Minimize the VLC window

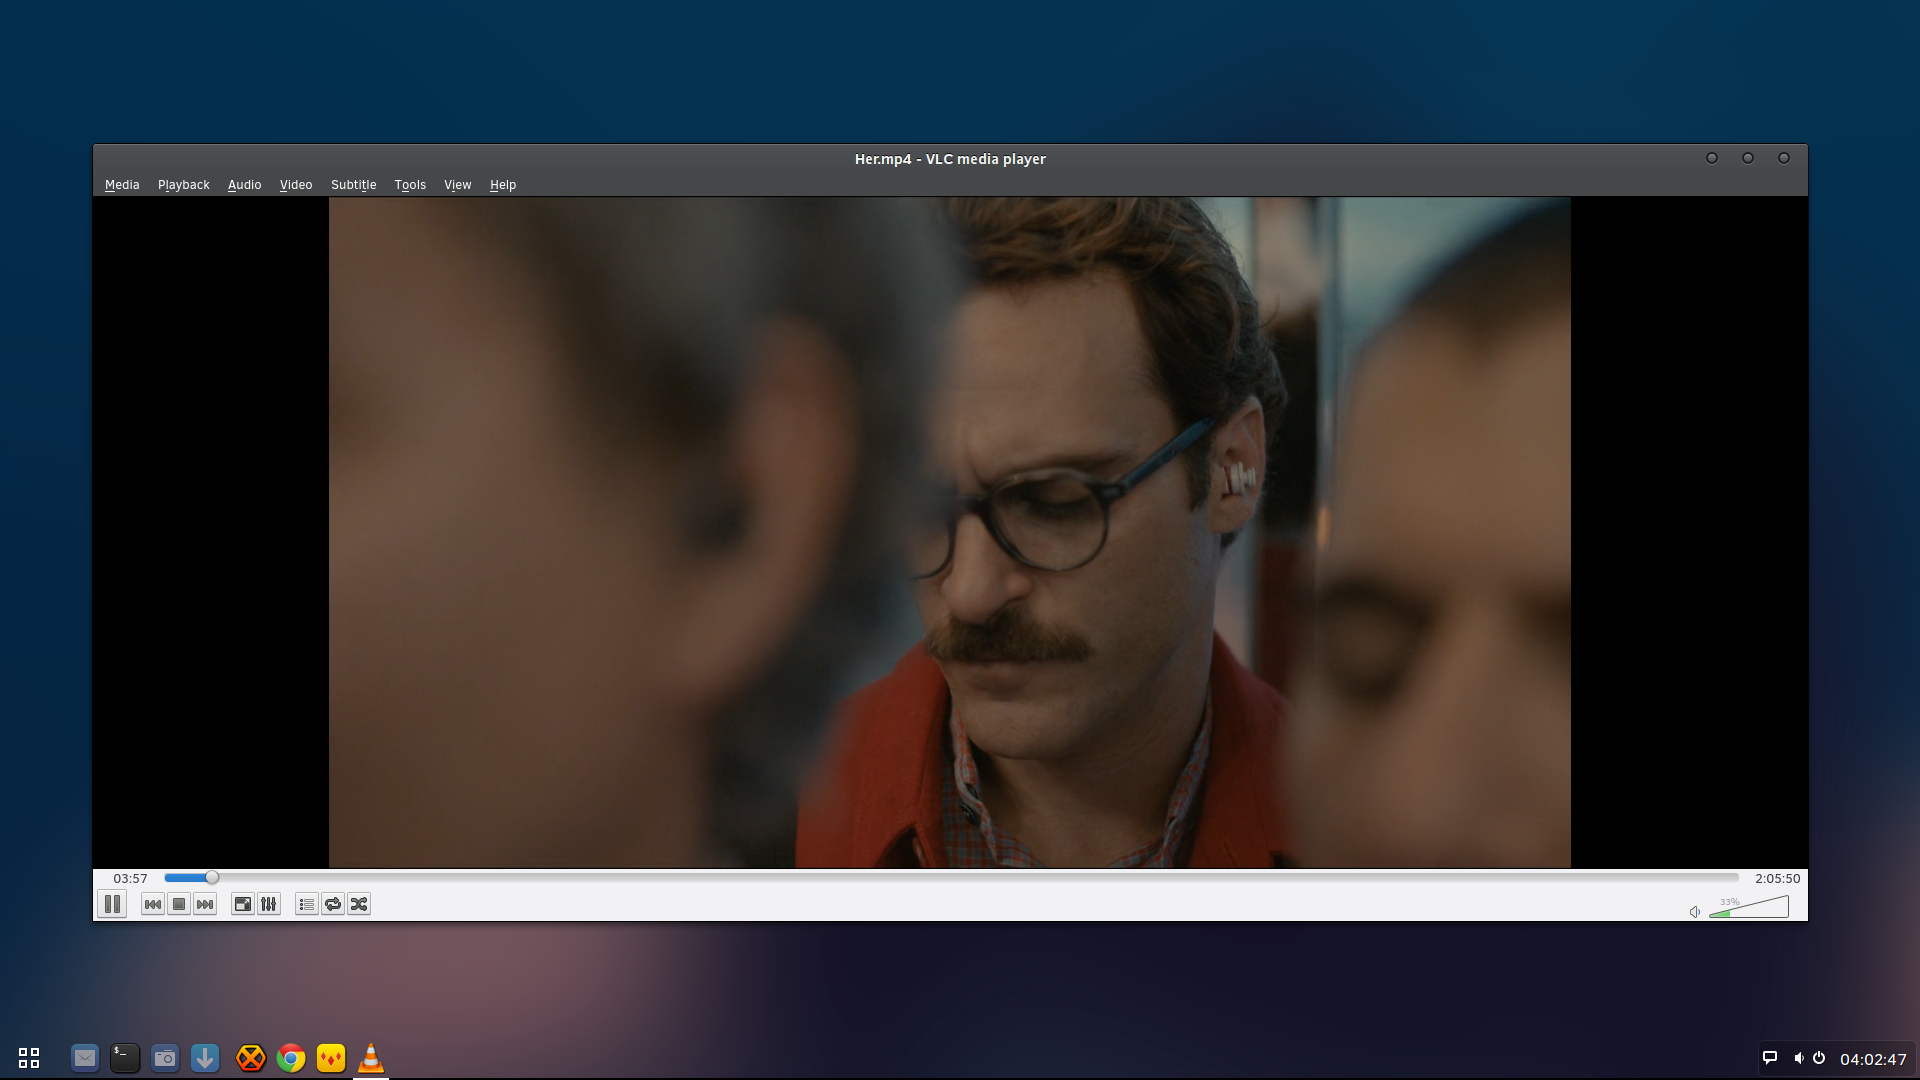pyautogui.click(x=1712, y=158)
